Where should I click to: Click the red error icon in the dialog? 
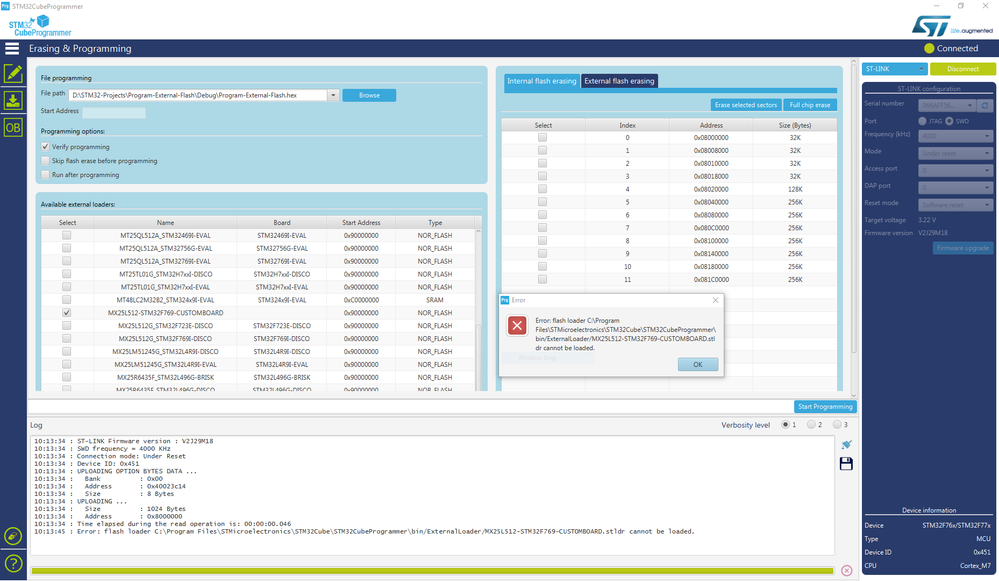(x=517, y=326)
